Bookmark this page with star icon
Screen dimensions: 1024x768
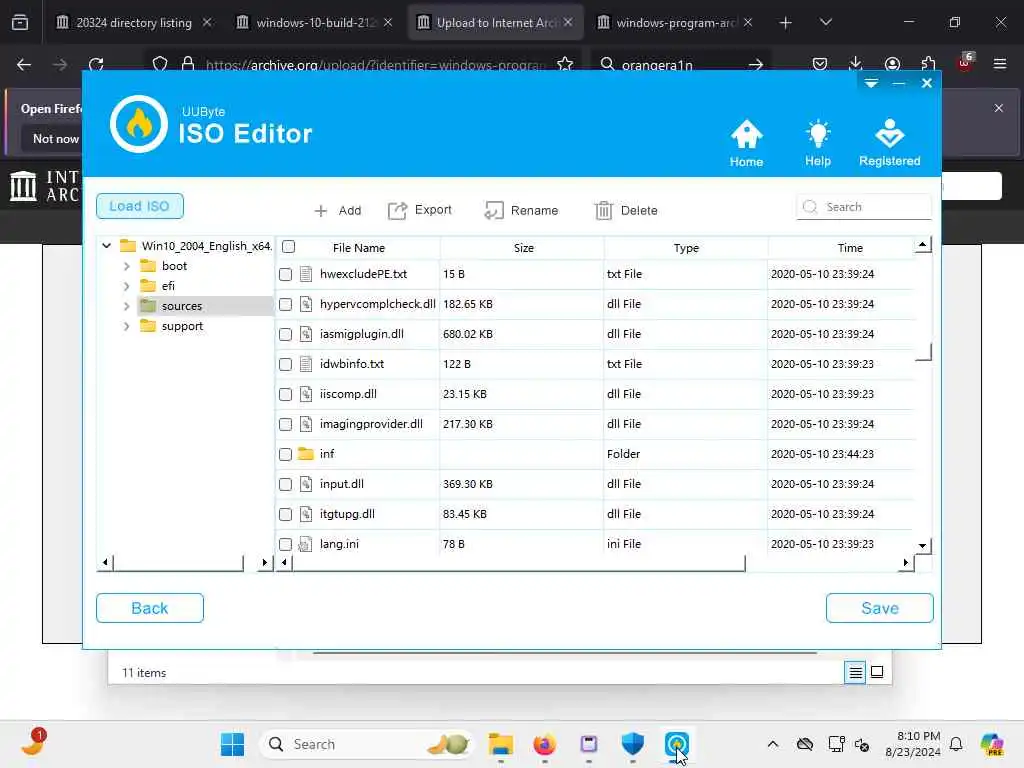pos(565,64)
